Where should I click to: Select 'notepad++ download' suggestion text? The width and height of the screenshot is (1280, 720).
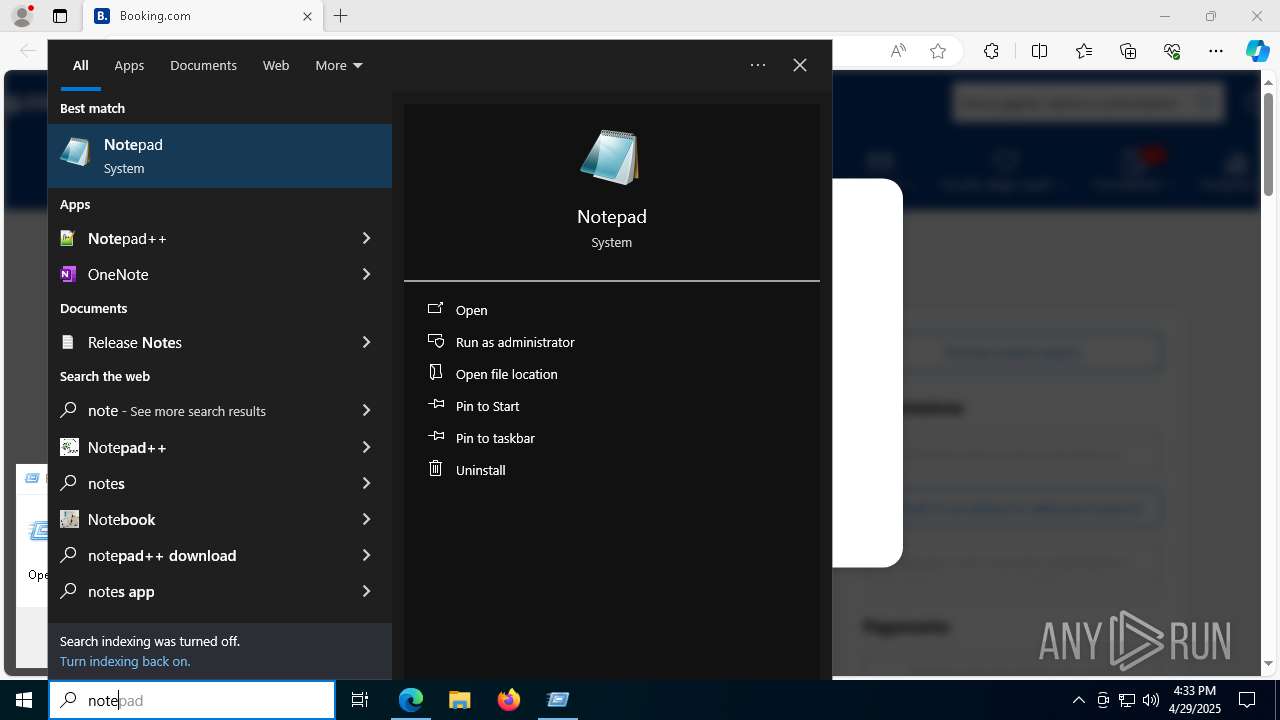tap(162, 555)
